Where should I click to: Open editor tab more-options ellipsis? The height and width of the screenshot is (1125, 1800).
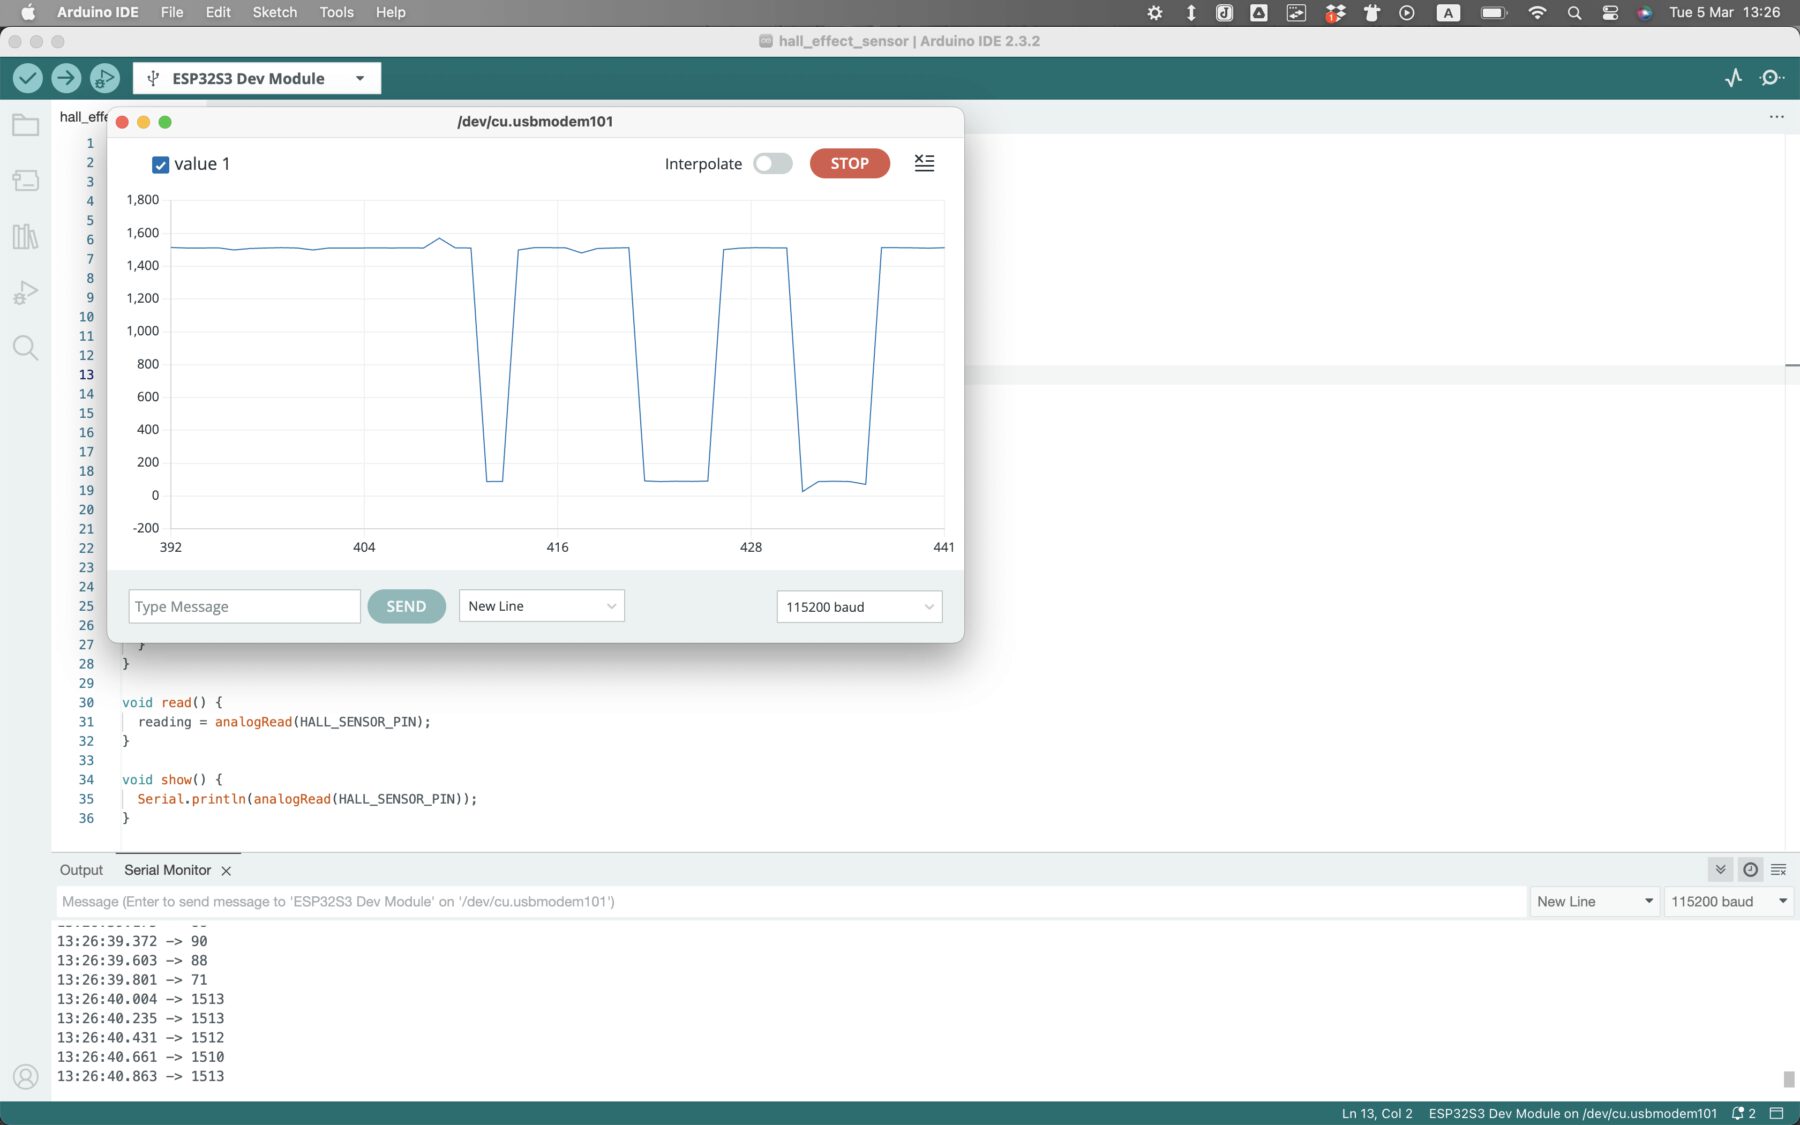click(x=1776, y=117)
